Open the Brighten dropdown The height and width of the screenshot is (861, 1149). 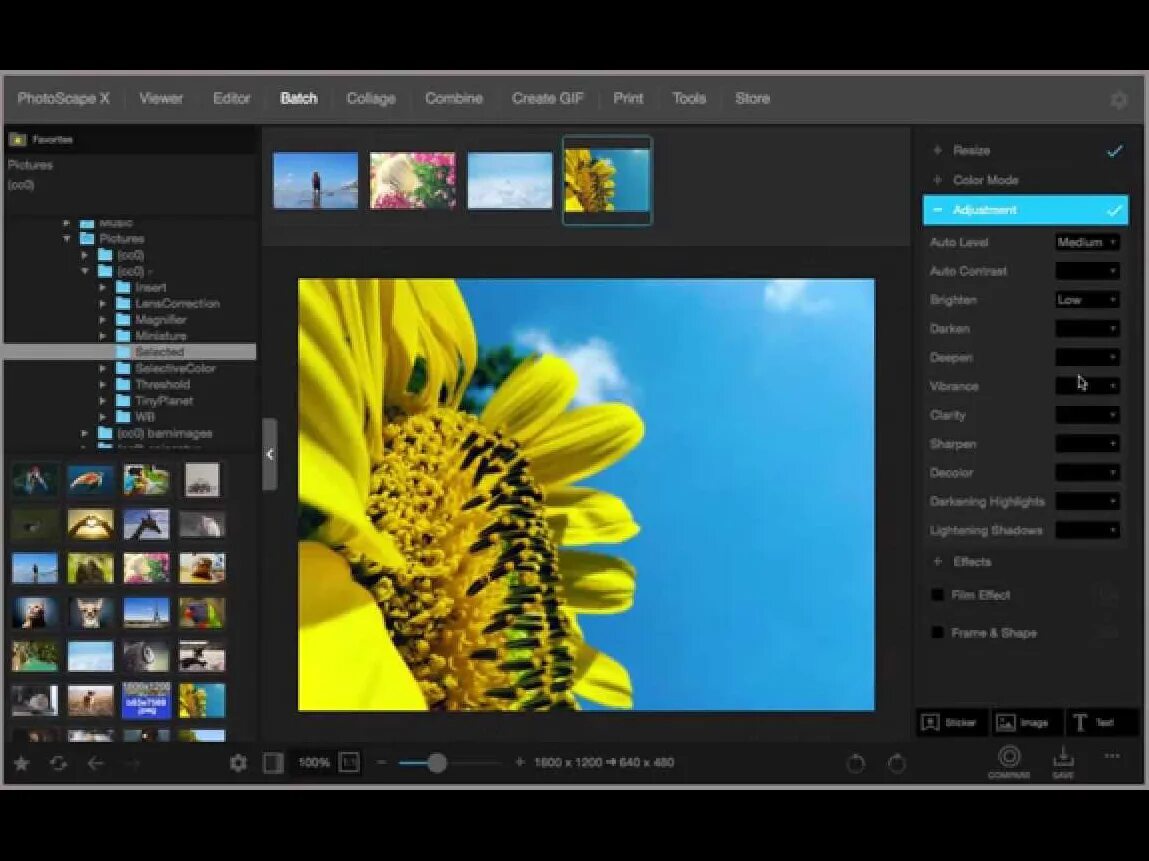[1087, 300]
